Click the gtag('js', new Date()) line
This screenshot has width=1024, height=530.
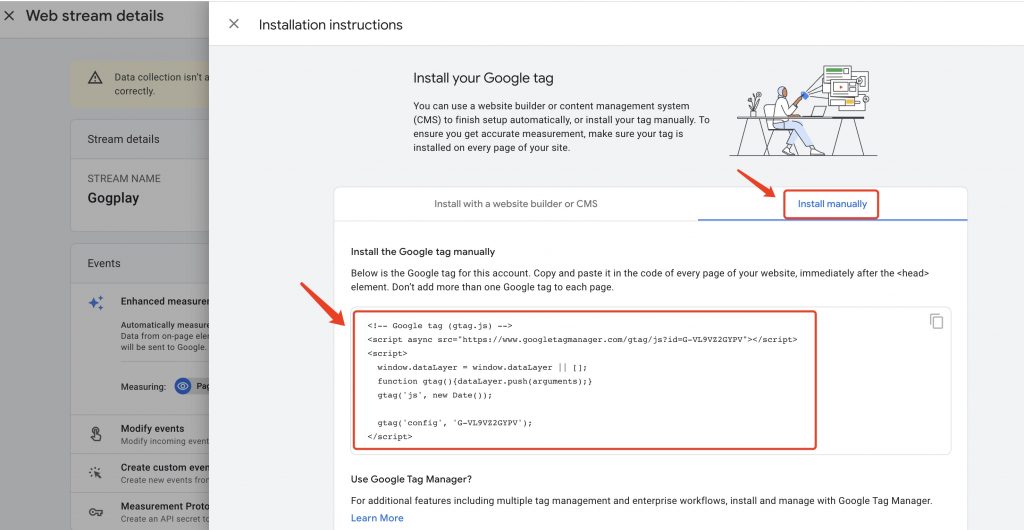click(434, 395)
